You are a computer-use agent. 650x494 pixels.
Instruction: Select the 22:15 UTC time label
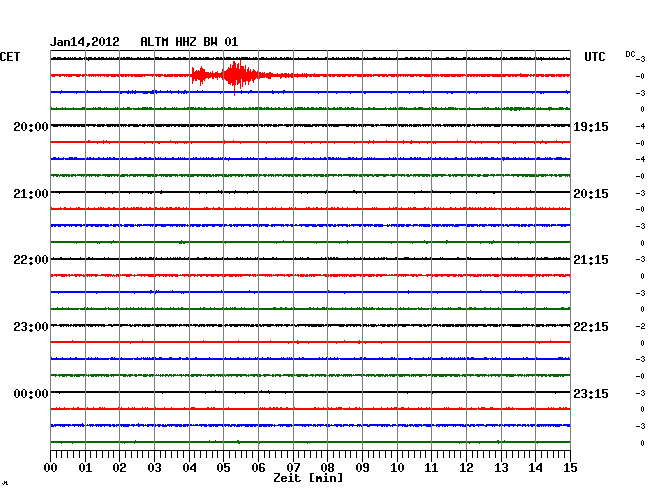pos(591,327)
